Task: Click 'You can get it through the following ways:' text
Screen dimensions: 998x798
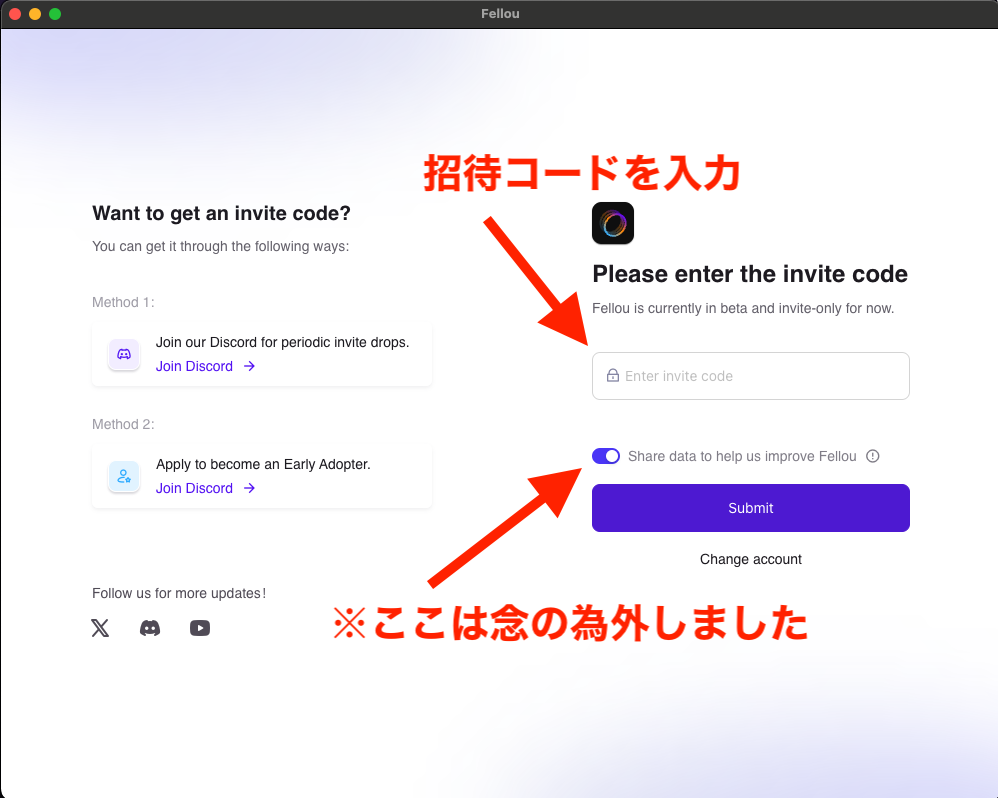Action: click(x=221, y=246)
